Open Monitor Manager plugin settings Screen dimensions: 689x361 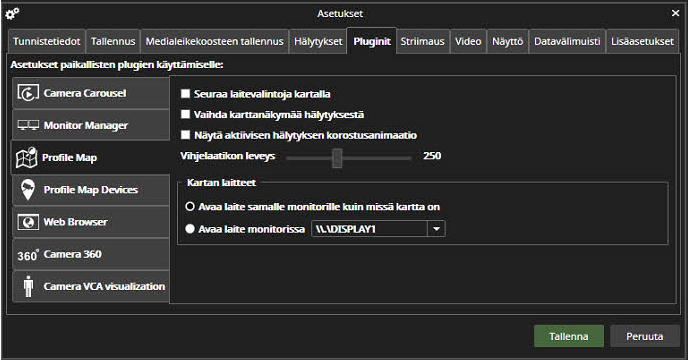(x=91, y=126)
